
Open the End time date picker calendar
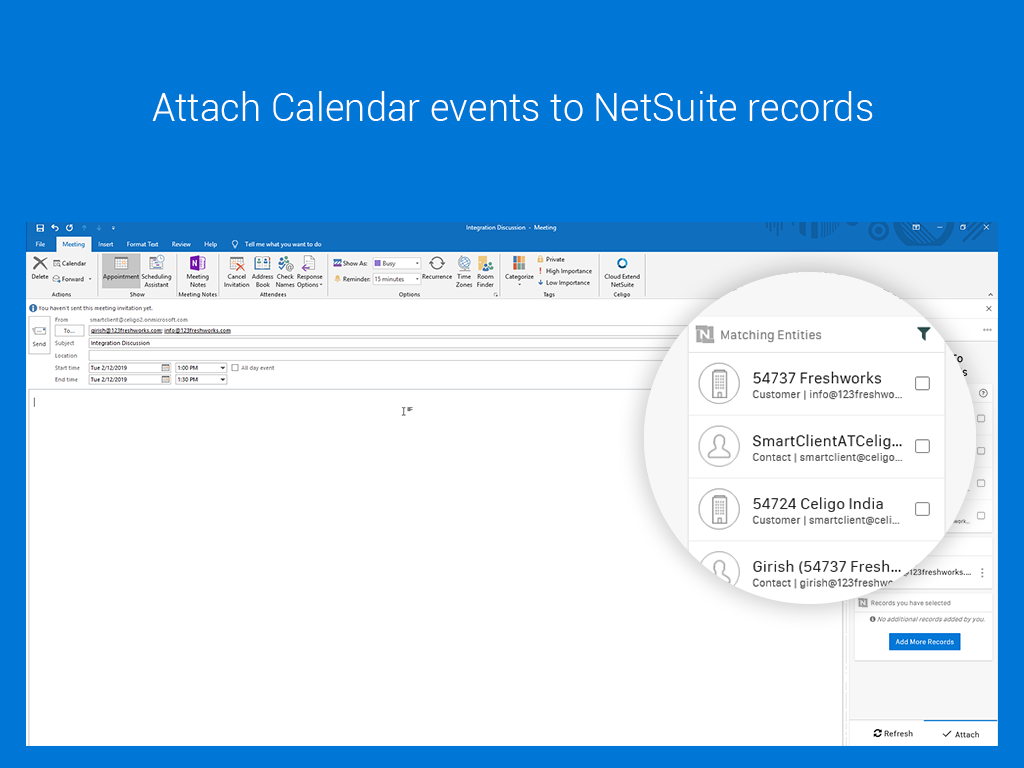coord(166,379)
